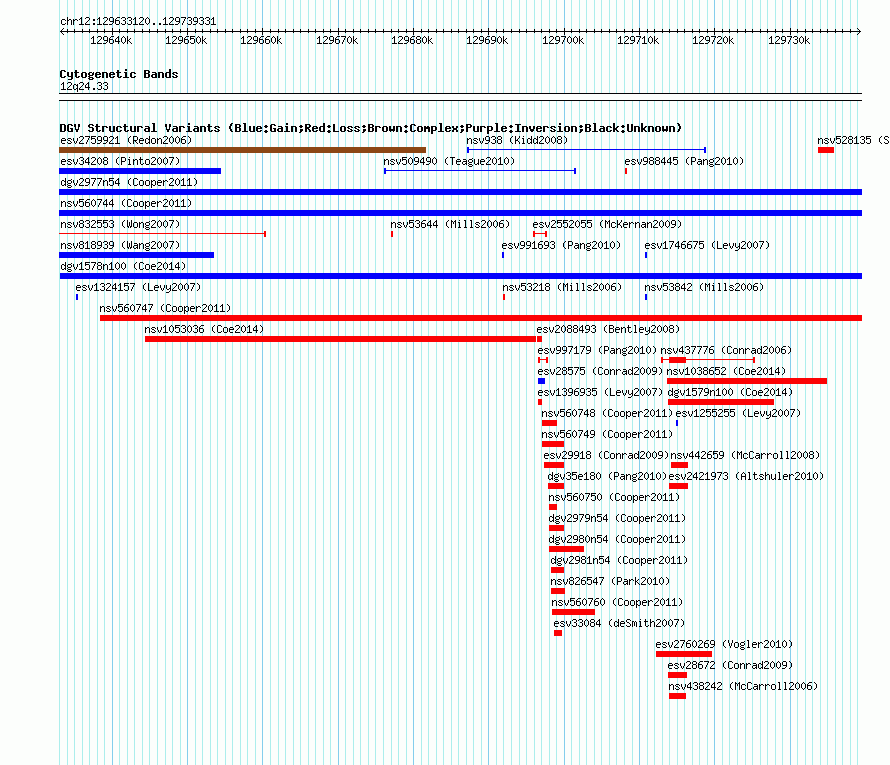This screenshot has height=765, width=890.
Task: Select the esv34208 (Pinto2007) label
Action: tap(120, 161)
